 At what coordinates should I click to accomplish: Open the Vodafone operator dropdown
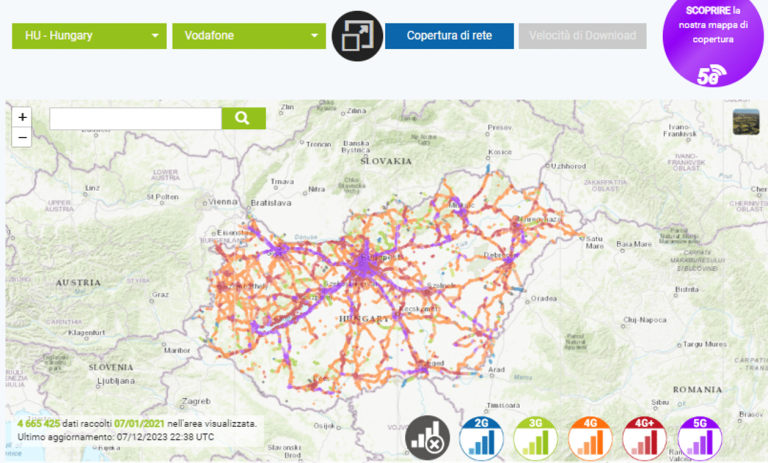coord(249,36)
